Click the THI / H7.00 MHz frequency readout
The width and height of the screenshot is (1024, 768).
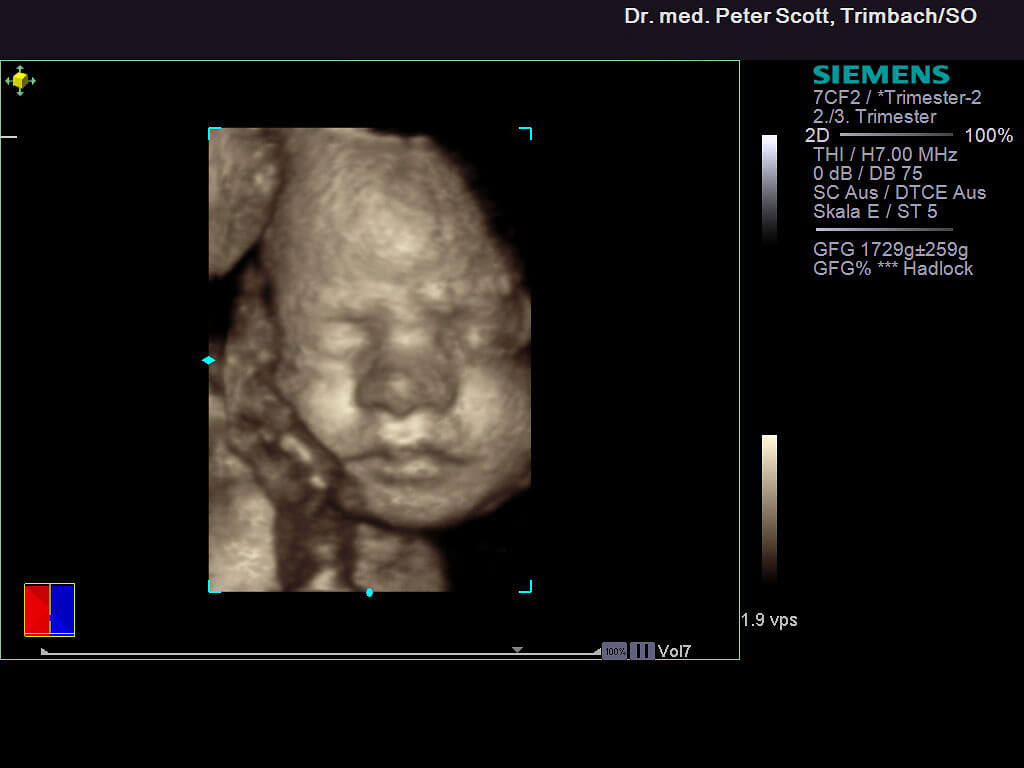pyautogui.click(x=885, y=154)
